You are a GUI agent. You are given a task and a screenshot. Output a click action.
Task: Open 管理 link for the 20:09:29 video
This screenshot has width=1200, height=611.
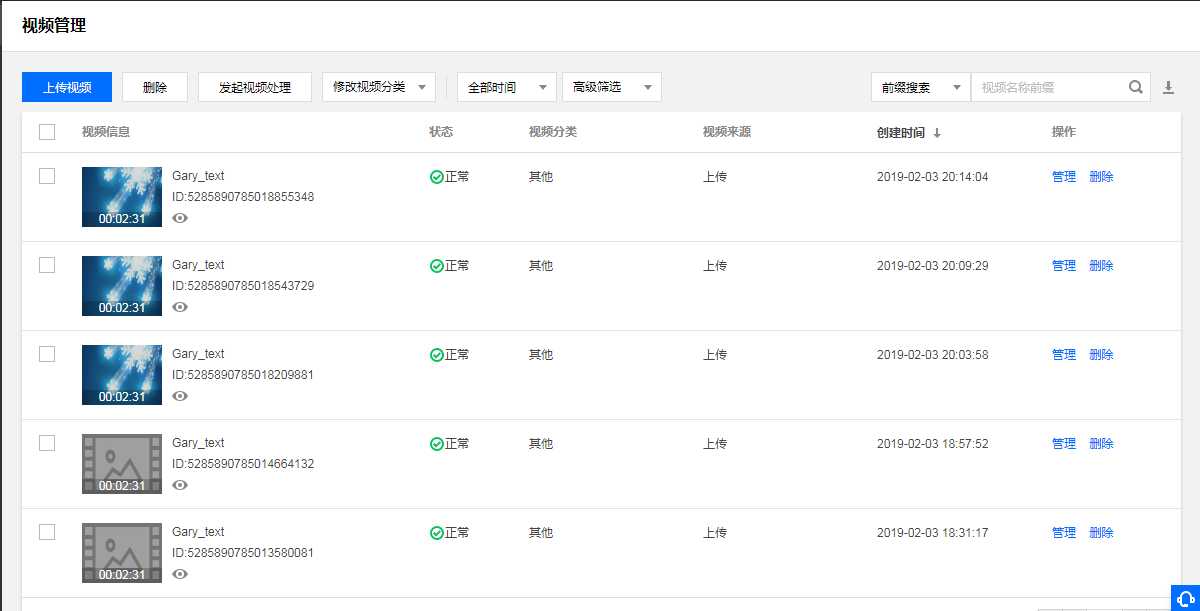click(1063, 266)
